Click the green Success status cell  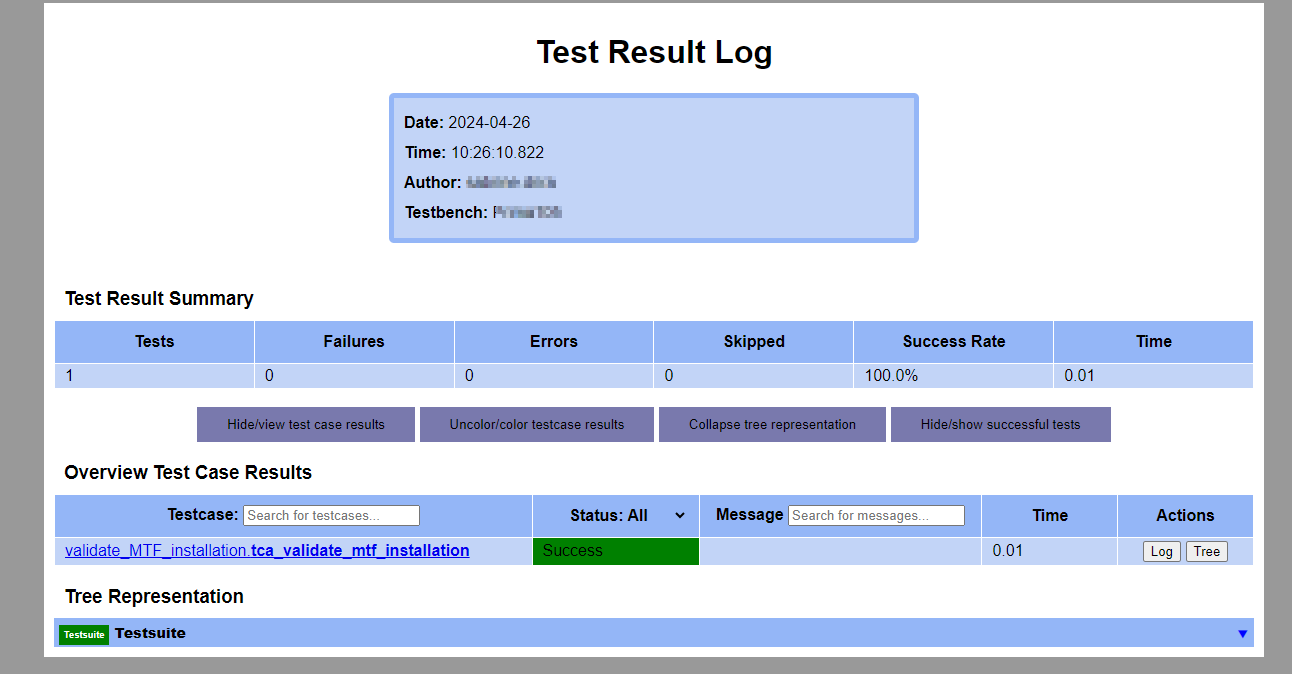click(615, 551)
